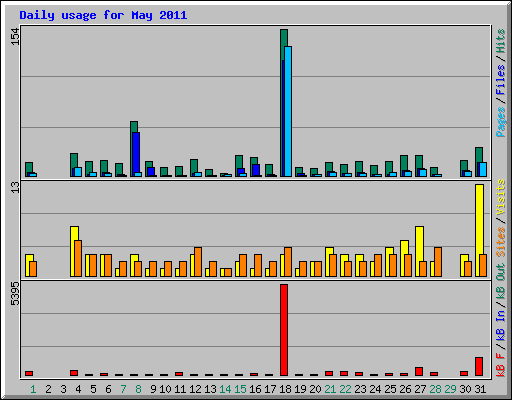
Task: Select the orange 'Sites' legend label
Action: pyautogui.click(x=500, y=242)
